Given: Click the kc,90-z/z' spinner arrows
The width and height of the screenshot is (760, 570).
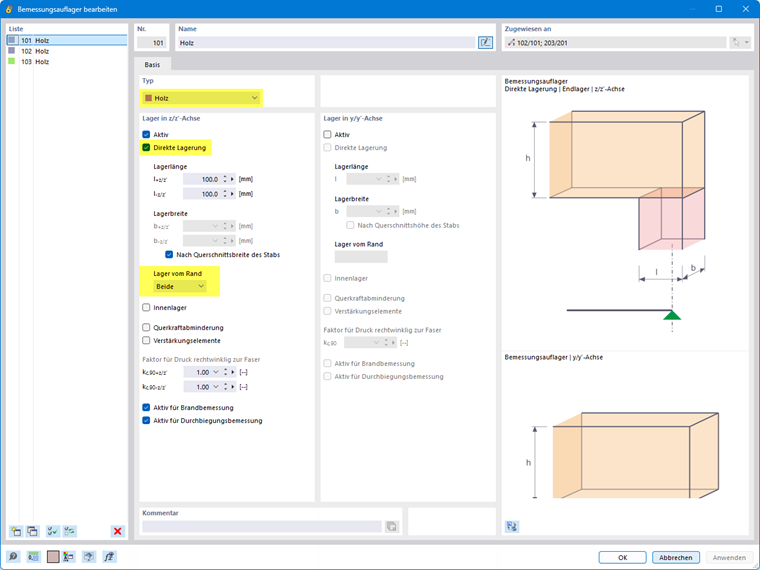Looking at the screenshot, I should click(225, 387).
